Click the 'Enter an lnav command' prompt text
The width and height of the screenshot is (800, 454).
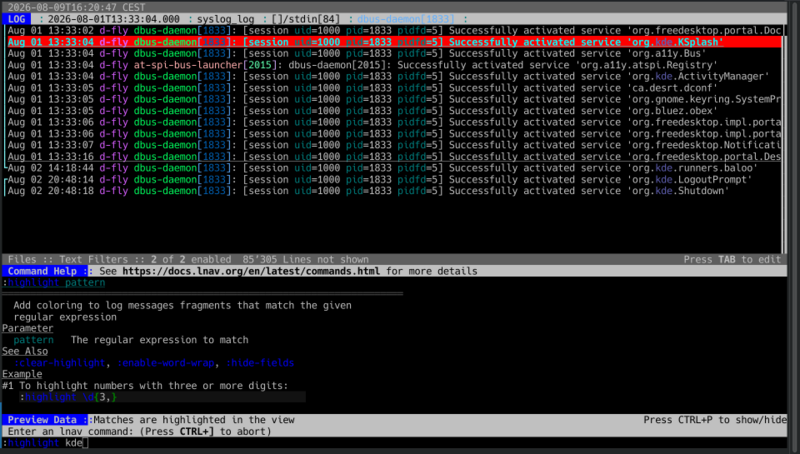click(x=139, y=432)
